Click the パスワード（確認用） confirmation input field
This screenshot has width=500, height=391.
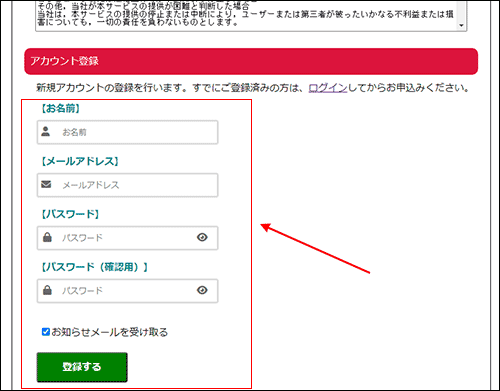[x=127, y=291]
